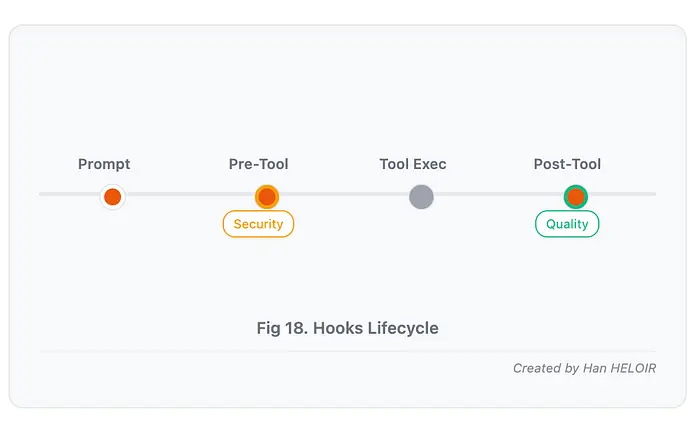
Task: Click the Pre-Tool stage label
Action: coord(258,164)
